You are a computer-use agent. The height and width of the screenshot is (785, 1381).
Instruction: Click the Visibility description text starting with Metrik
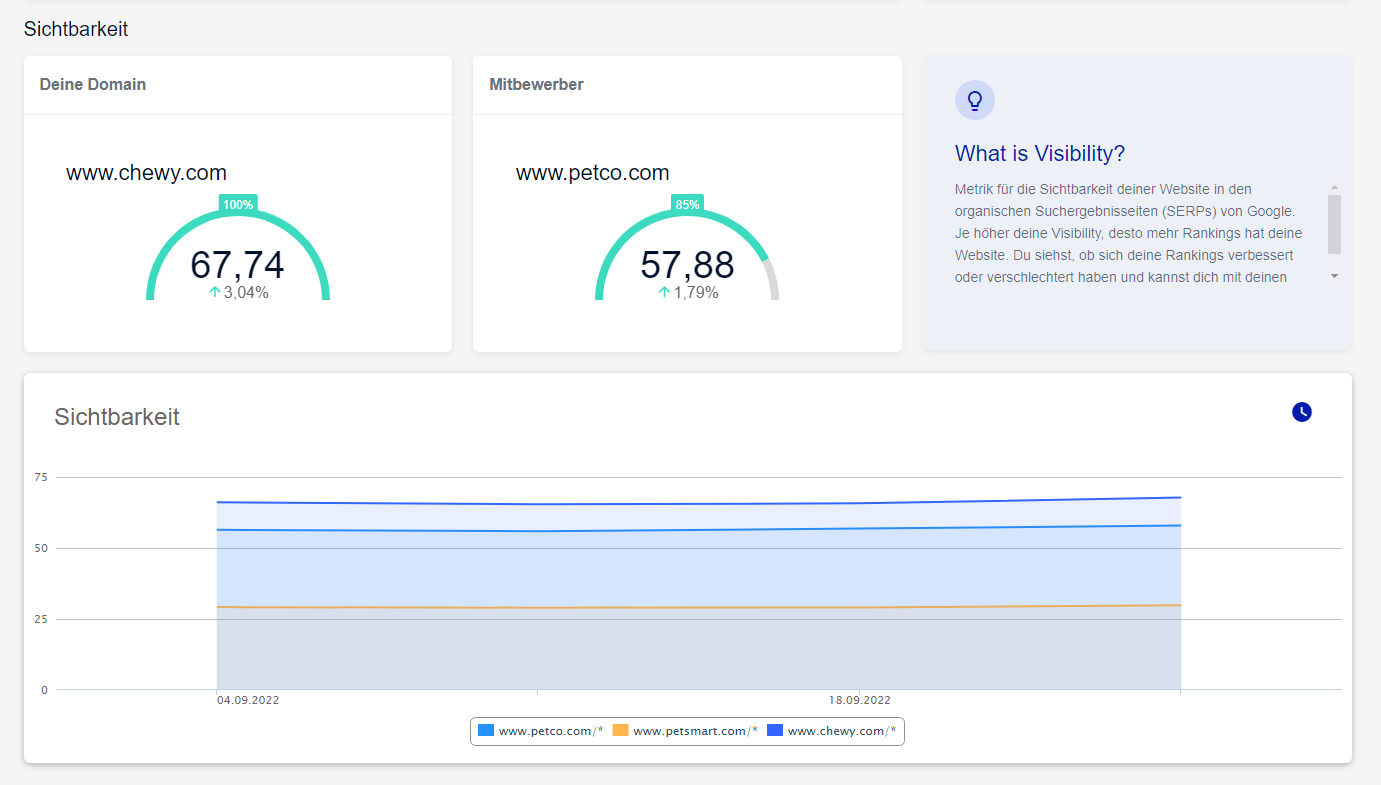pos(1128,233)
